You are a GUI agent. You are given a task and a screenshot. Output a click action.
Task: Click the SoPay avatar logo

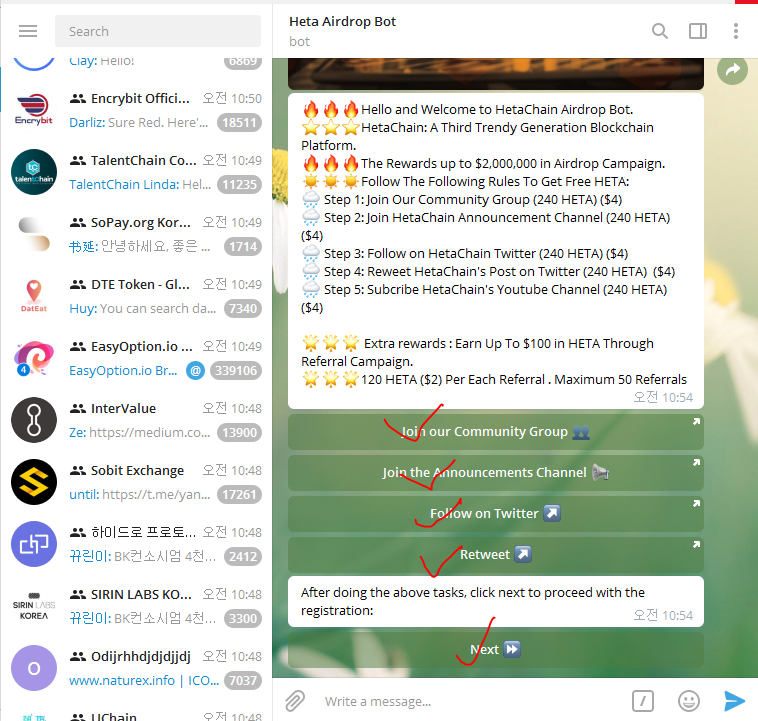(x=34, y=234)
